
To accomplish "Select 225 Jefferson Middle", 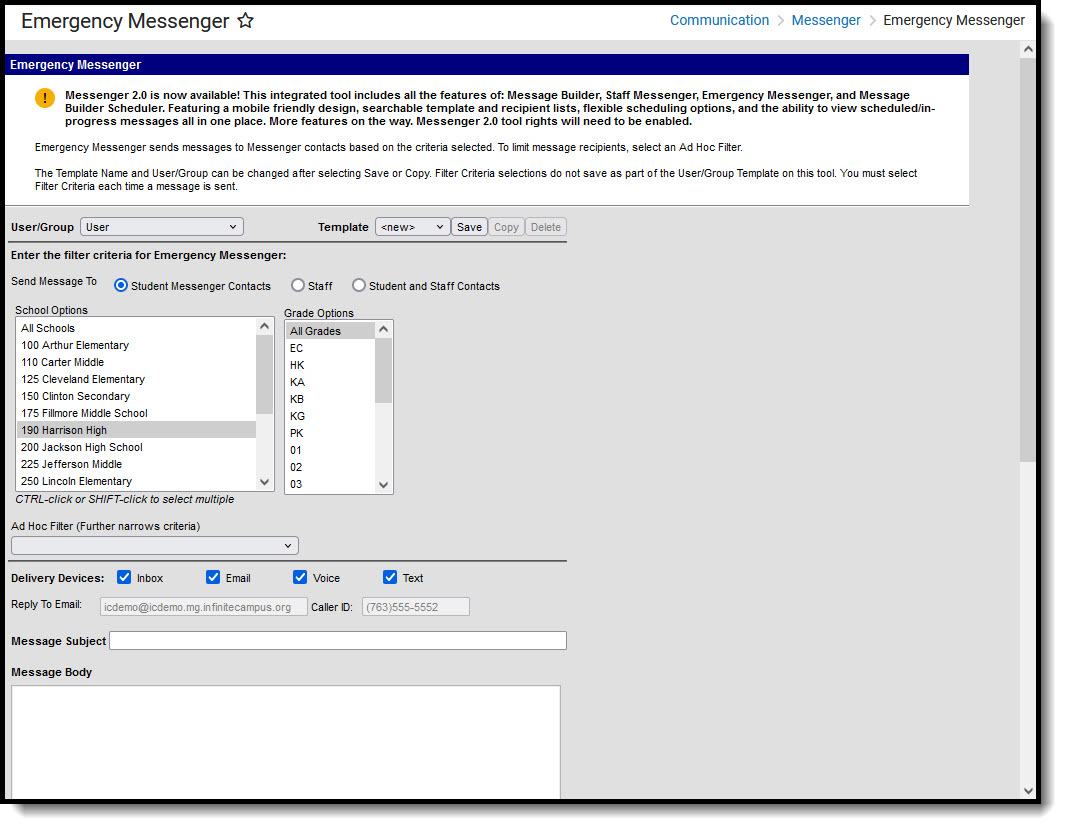I will [x=136, y=464].
